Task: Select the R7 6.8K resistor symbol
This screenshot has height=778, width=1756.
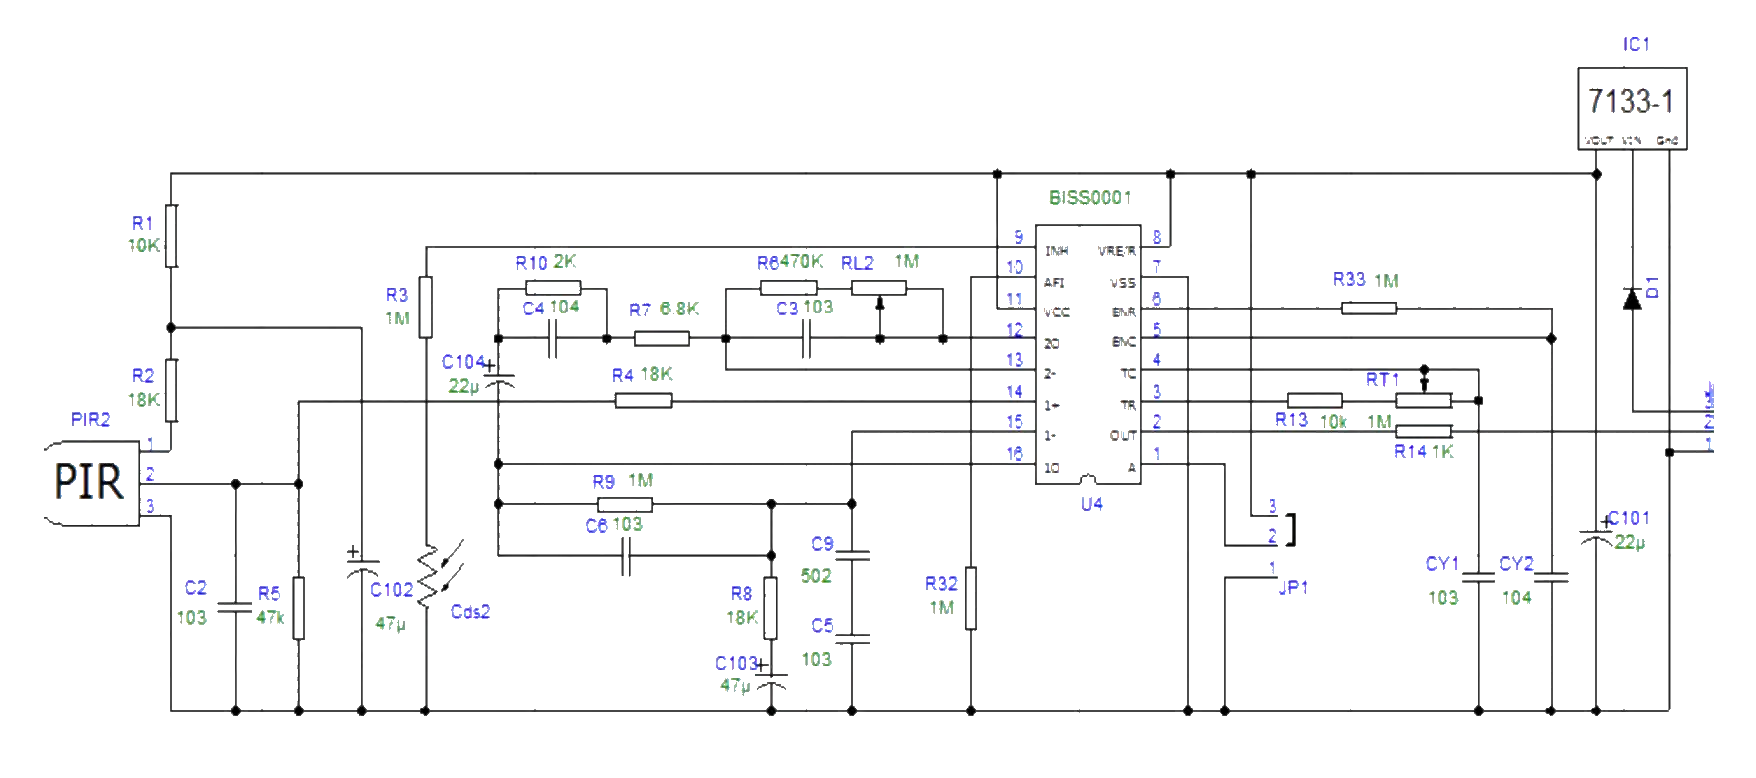Action: [661, 339]
